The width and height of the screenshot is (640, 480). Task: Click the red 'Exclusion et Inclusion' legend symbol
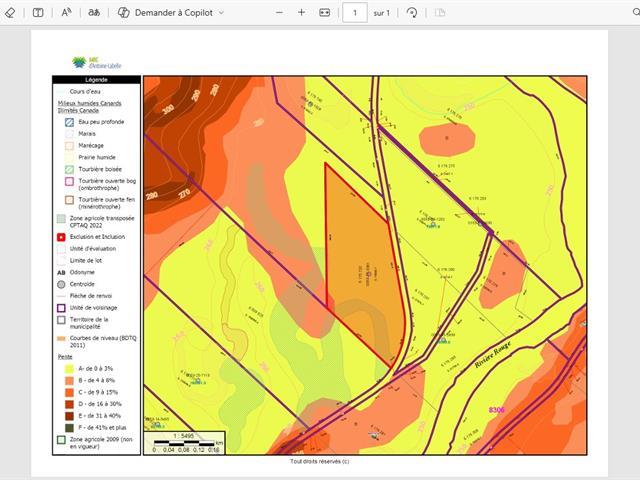coord(61,237)
